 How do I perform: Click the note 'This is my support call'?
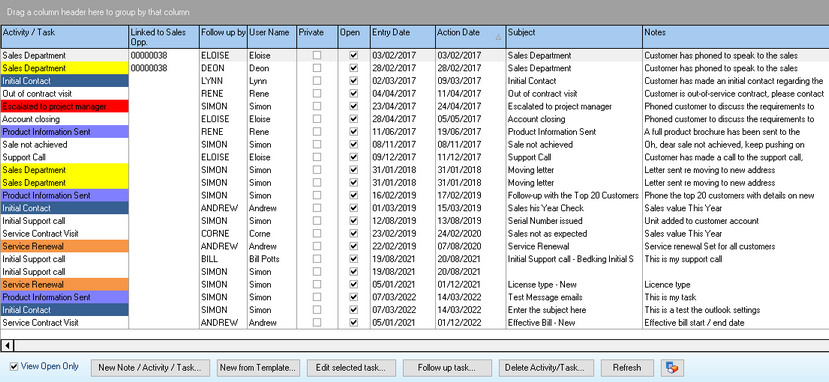pyautogui.click(x=735, y=259)
